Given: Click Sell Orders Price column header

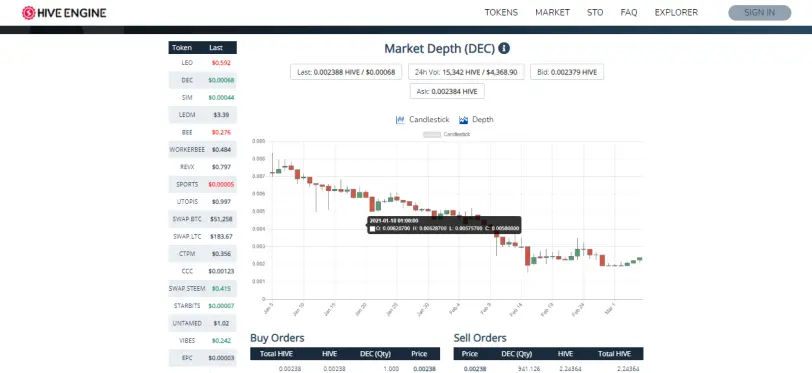Looking at the screenshot, I should click(x=470, y=354).
